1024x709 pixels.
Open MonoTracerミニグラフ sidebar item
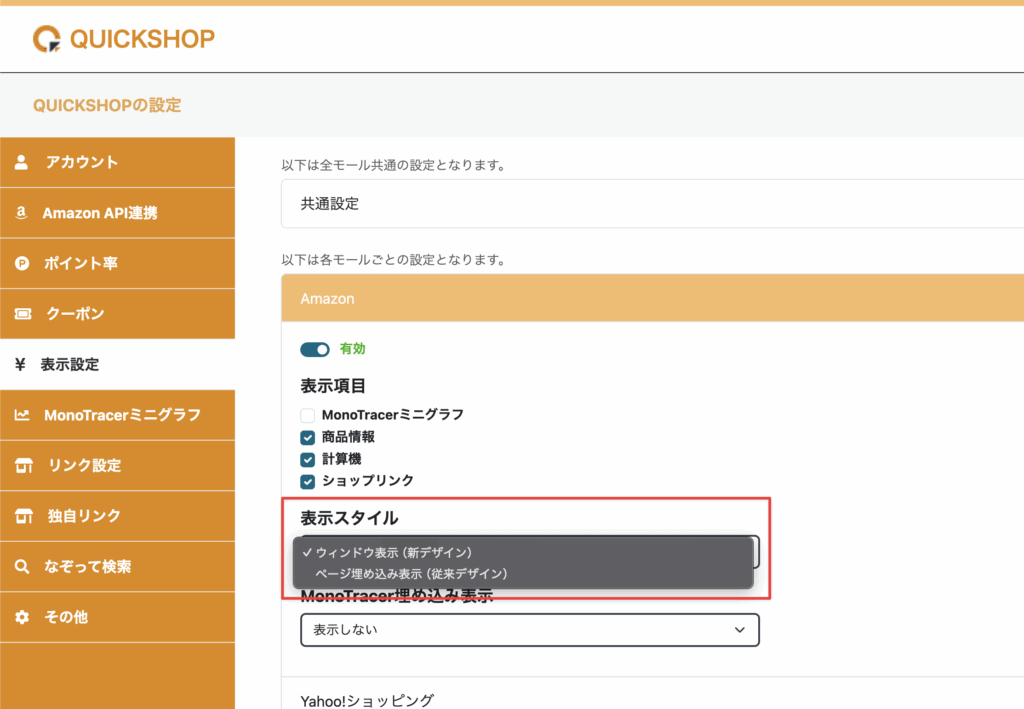tap(118, 415)
